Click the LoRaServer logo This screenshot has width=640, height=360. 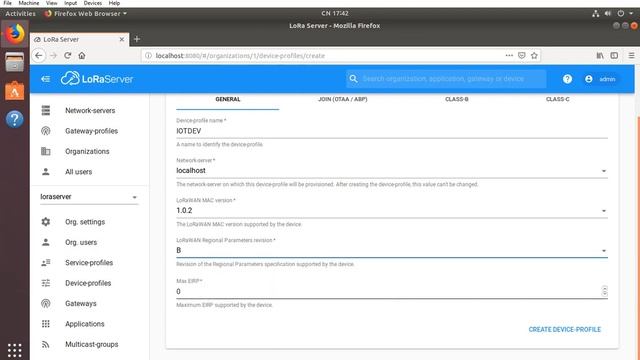(97, 78)
